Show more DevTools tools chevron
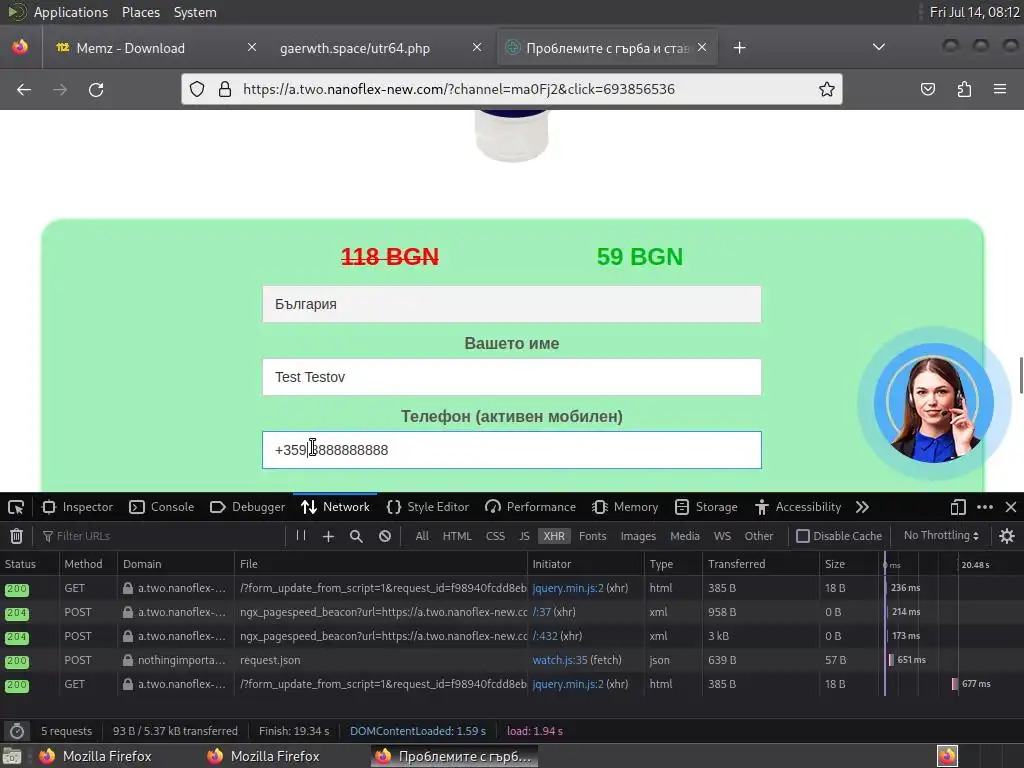Viewport: 1024px width, 768px height. pyautogui.click(x=862, y=507)
